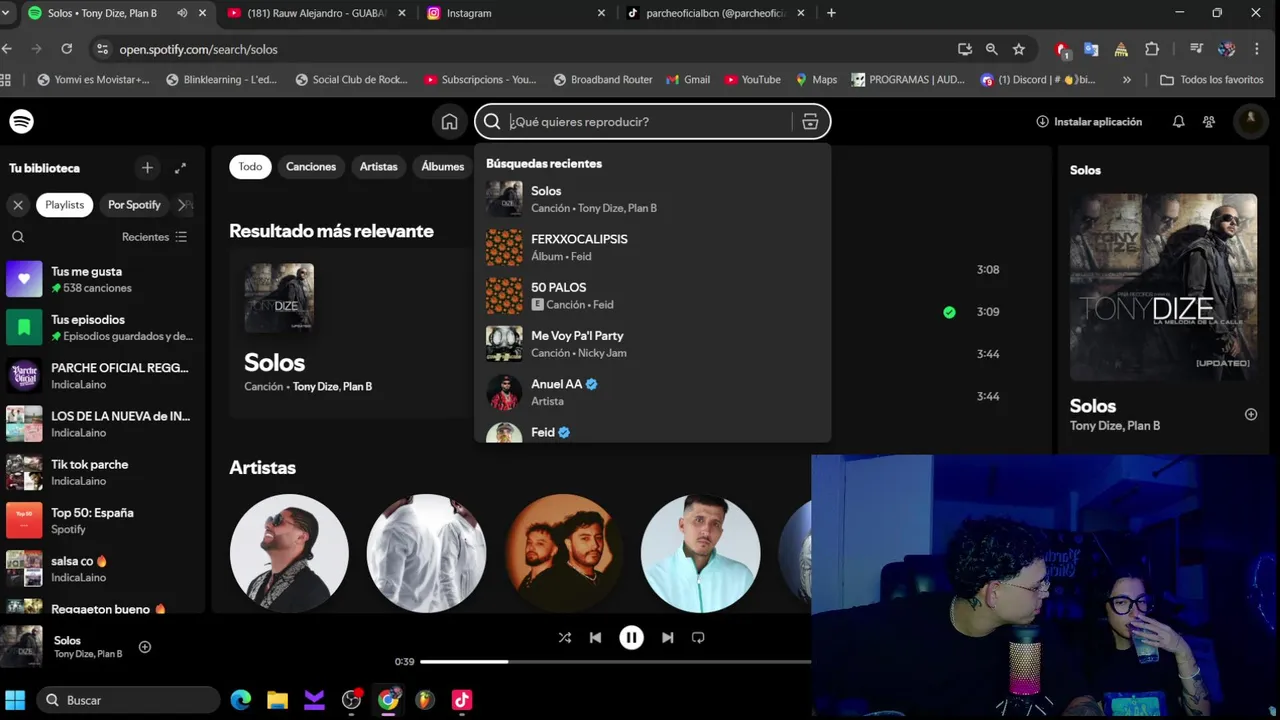Open the salsa co playlist
The width and height of the screenshot is (1280, 720).
[102, 569]
